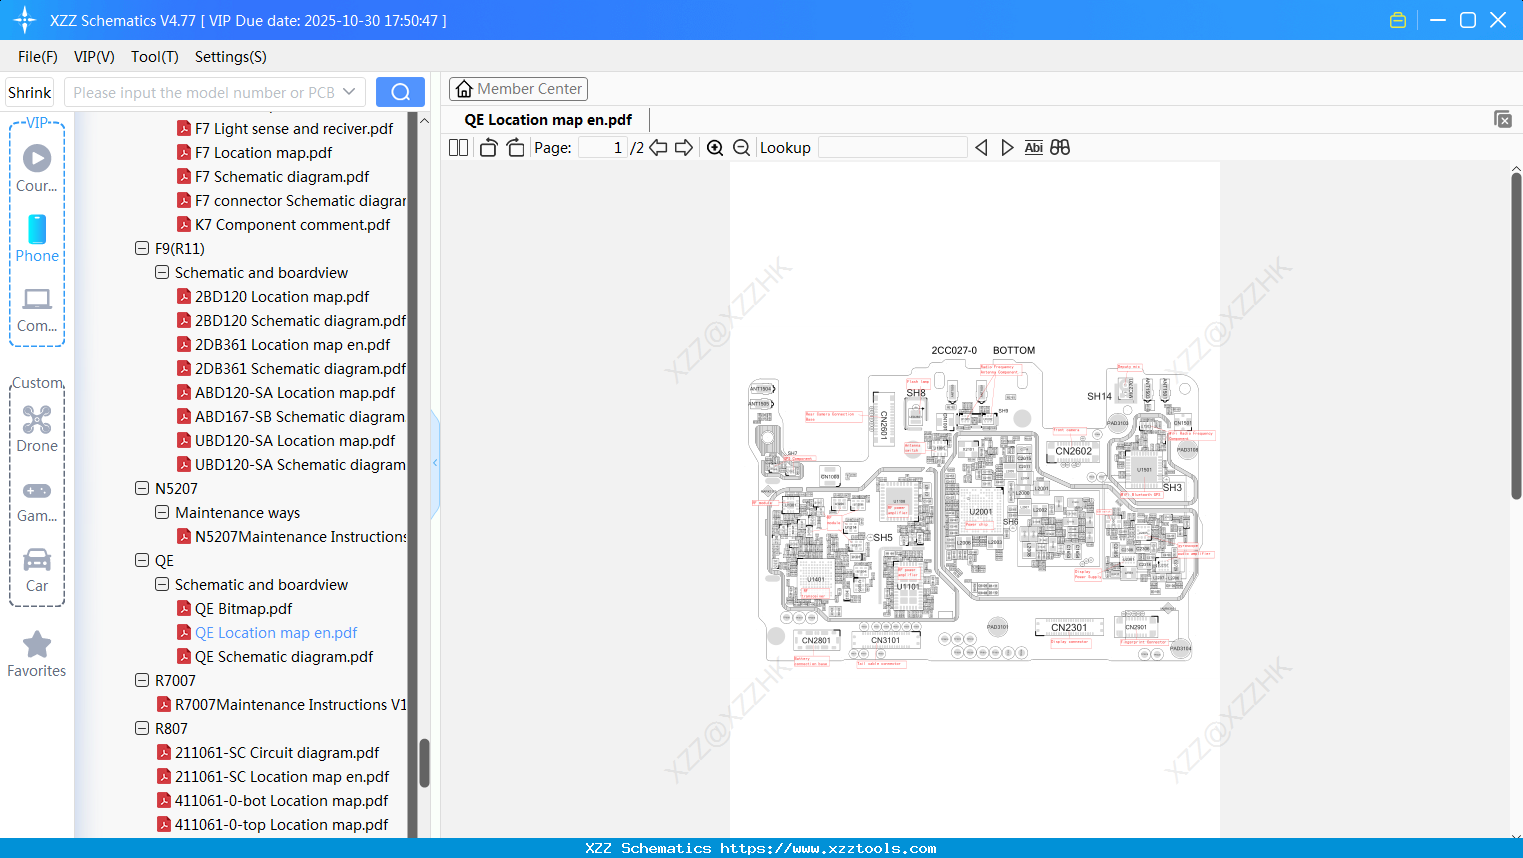
Task: Open F7 Light sense and reciver.pdf
Action: point(285,128)
